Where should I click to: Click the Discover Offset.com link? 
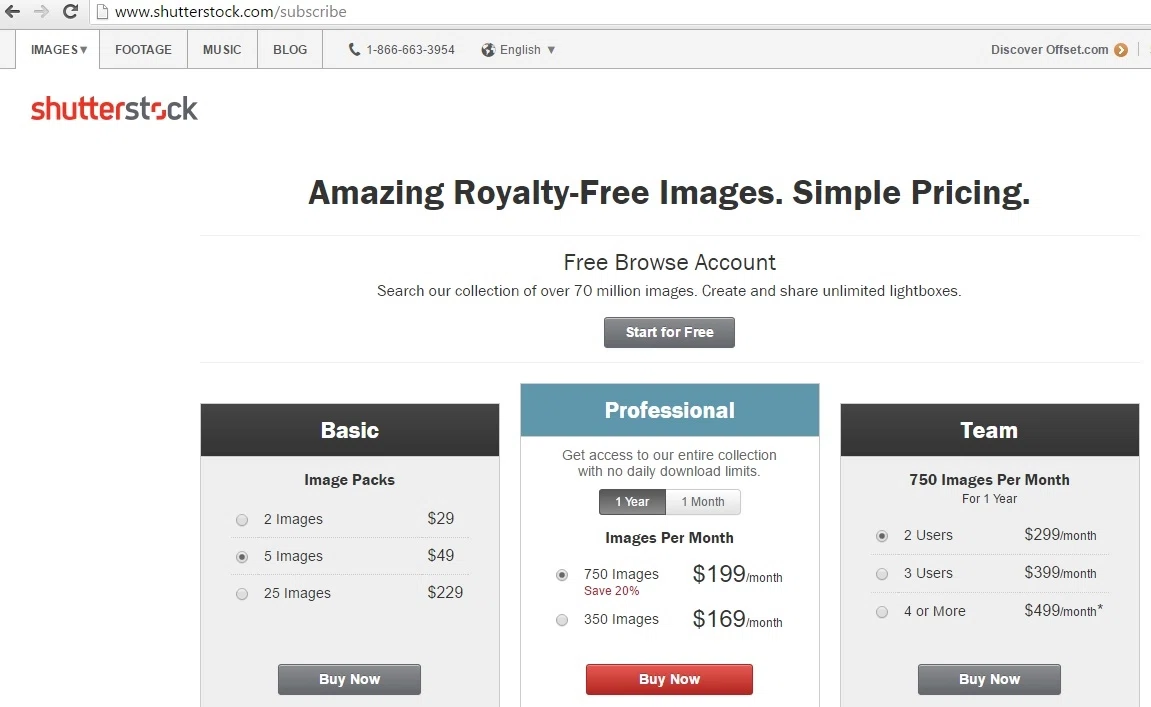(1049, 49)
